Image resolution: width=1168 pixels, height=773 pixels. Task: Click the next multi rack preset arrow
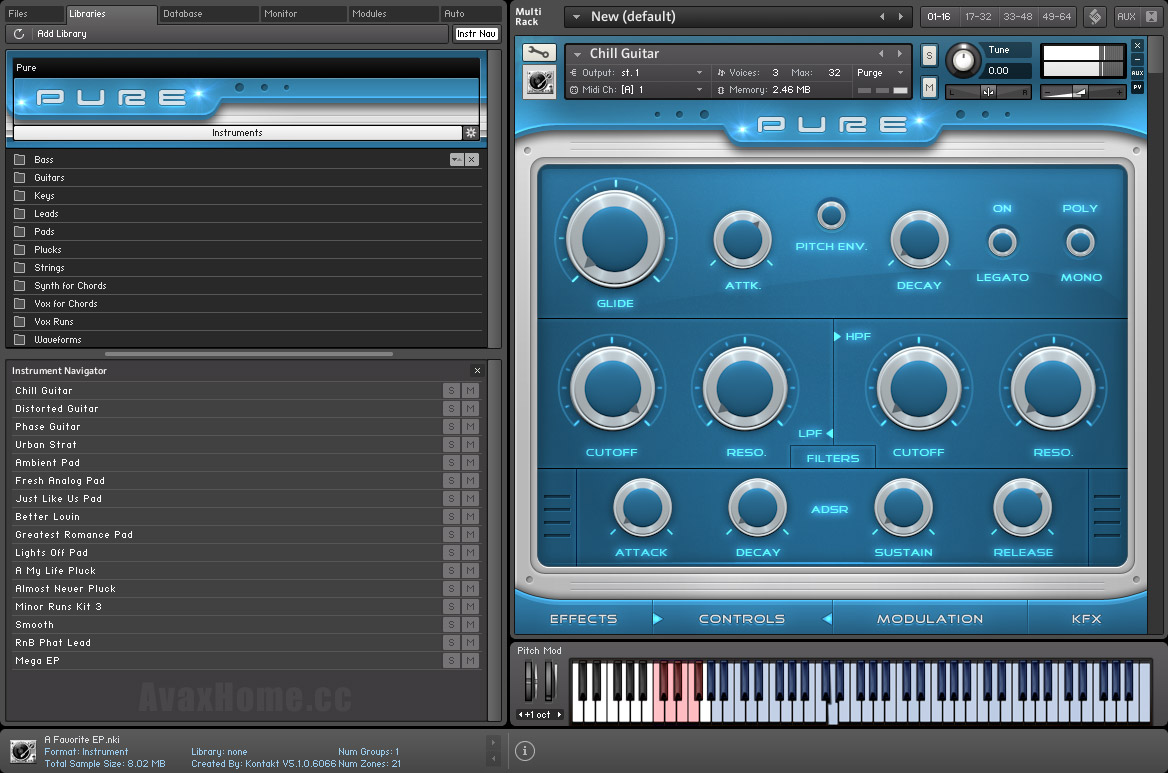pos(901,16)
